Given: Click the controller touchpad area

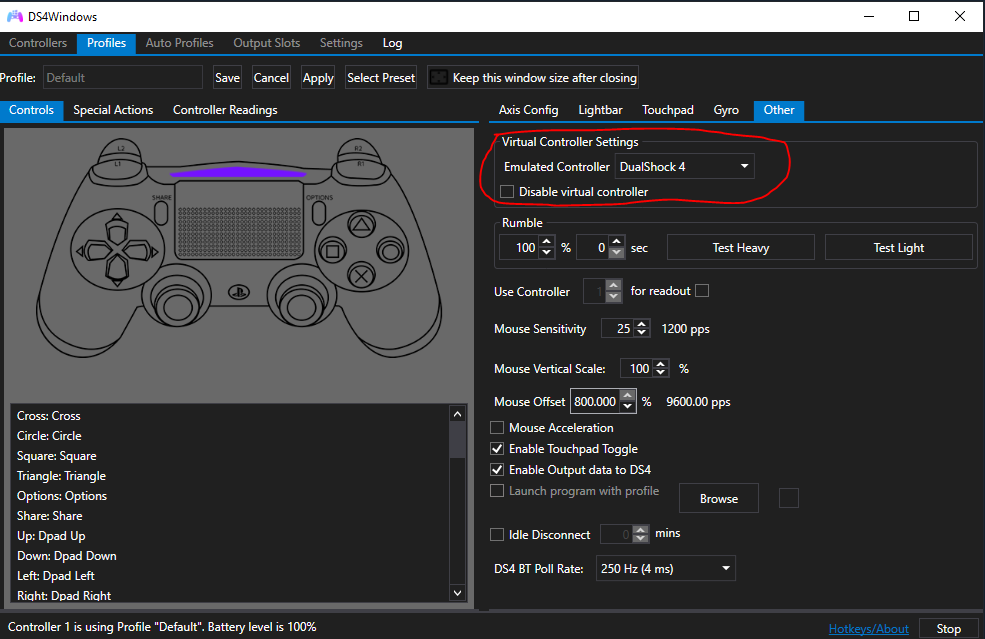Looking at the screenshot, I should click(x=239, y=217).
